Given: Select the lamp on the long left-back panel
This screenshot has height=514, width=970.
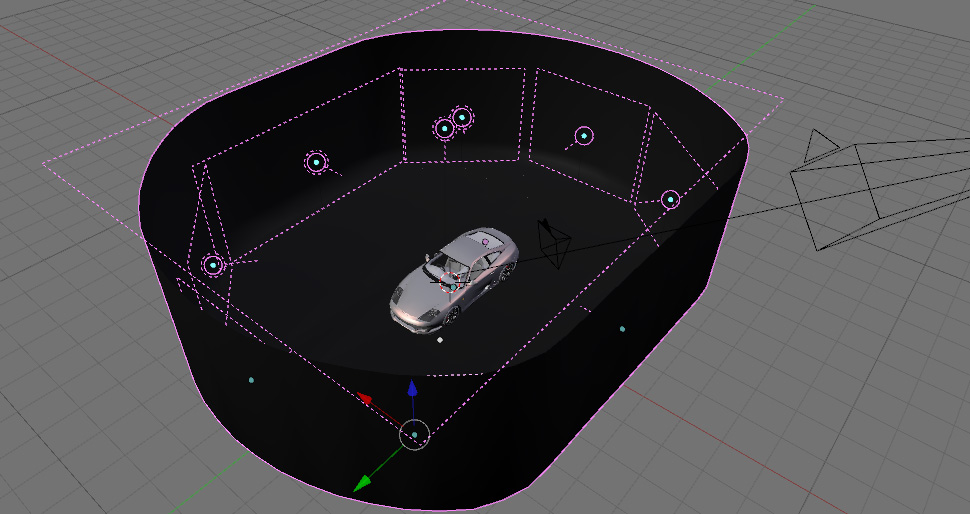Looking at the screenshot, I should click(316, 163).
